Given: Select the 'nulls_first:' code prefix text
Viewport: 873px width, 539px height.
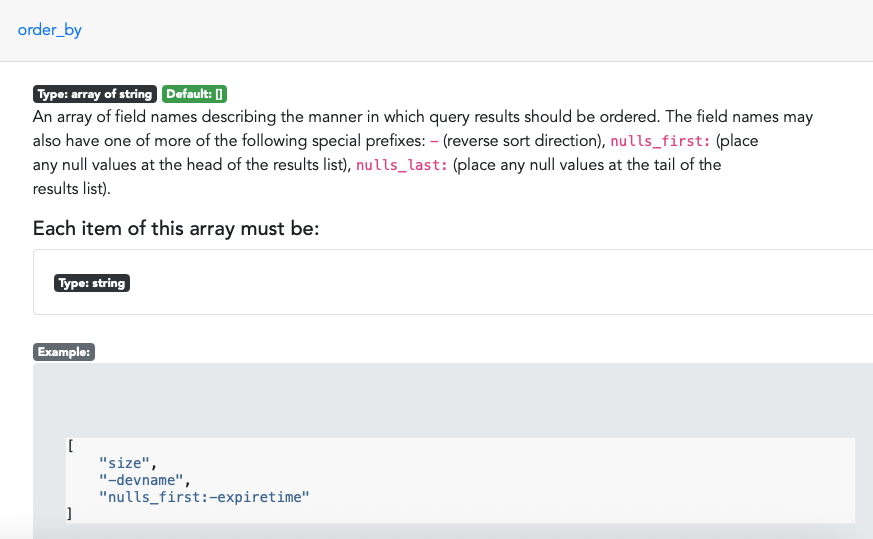Looking at the screenshot, I should point(660,141).
